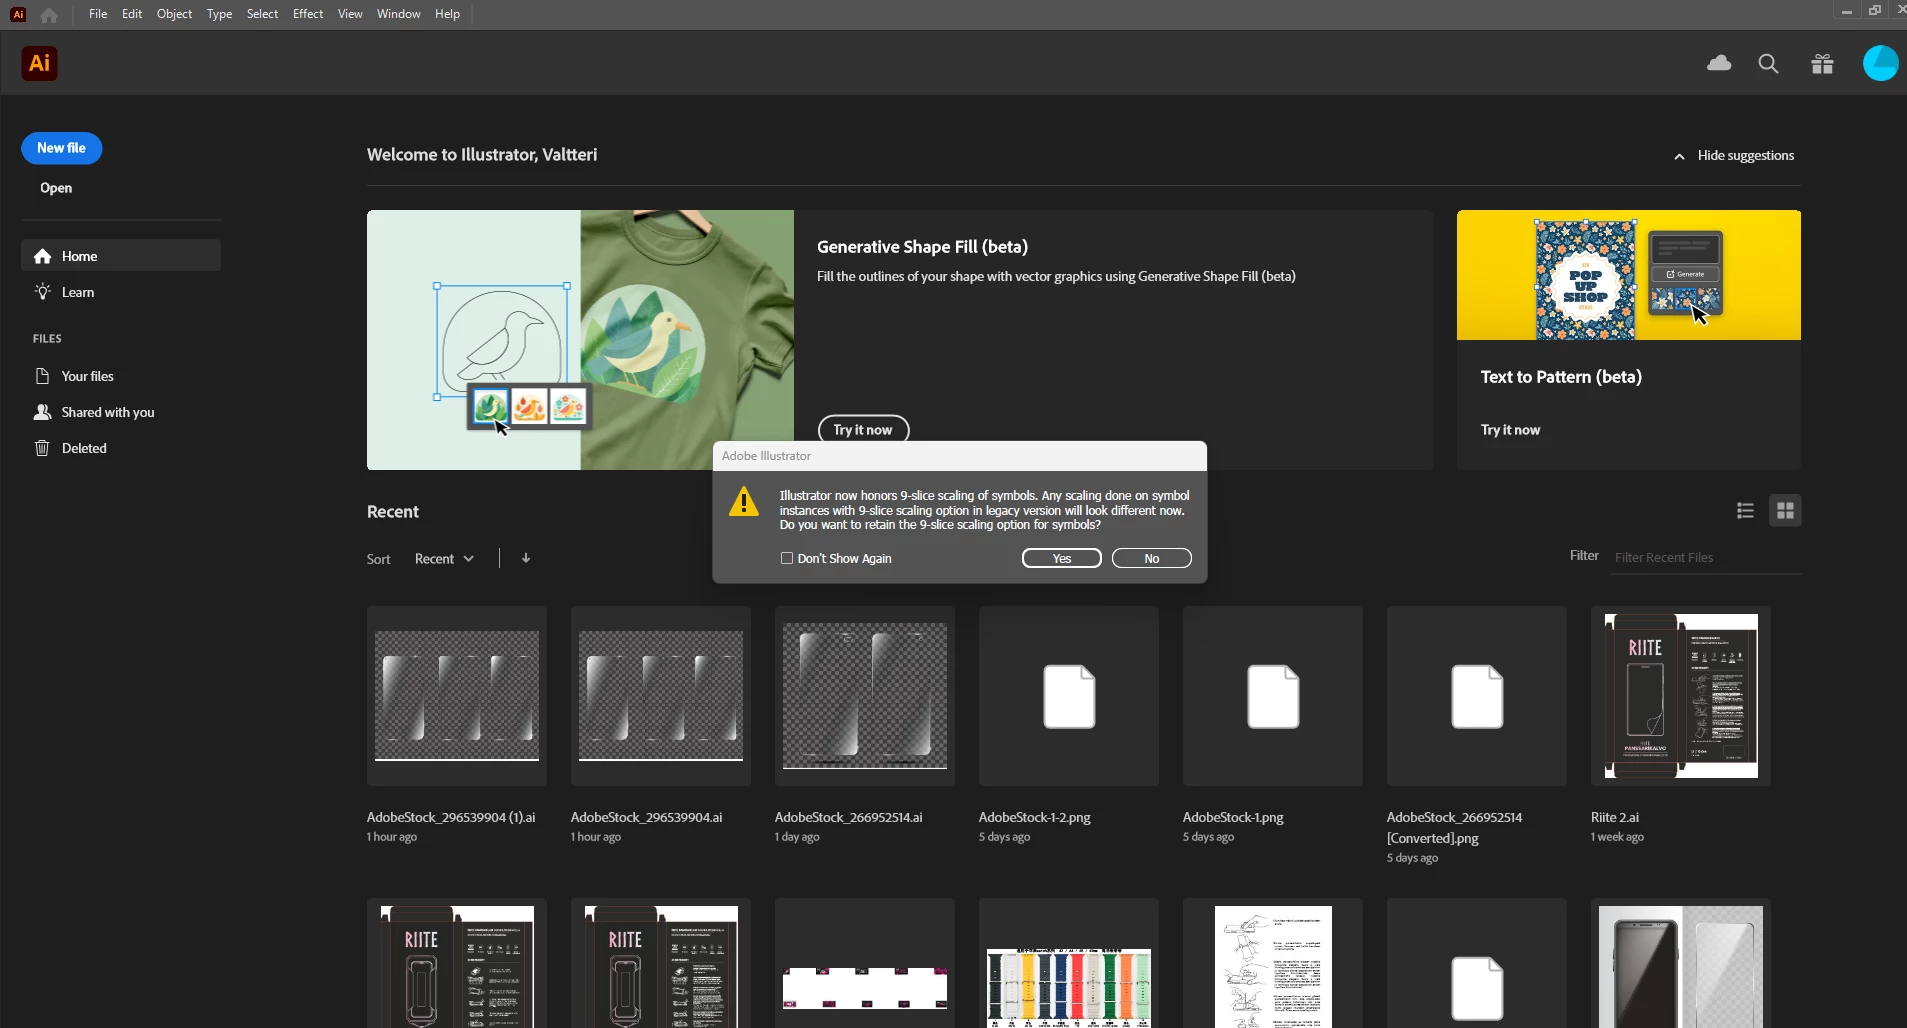Screen dimensions: 1907x1028
Task: Open the Sort Recent dropdown
Action: (x=444, y=558)
